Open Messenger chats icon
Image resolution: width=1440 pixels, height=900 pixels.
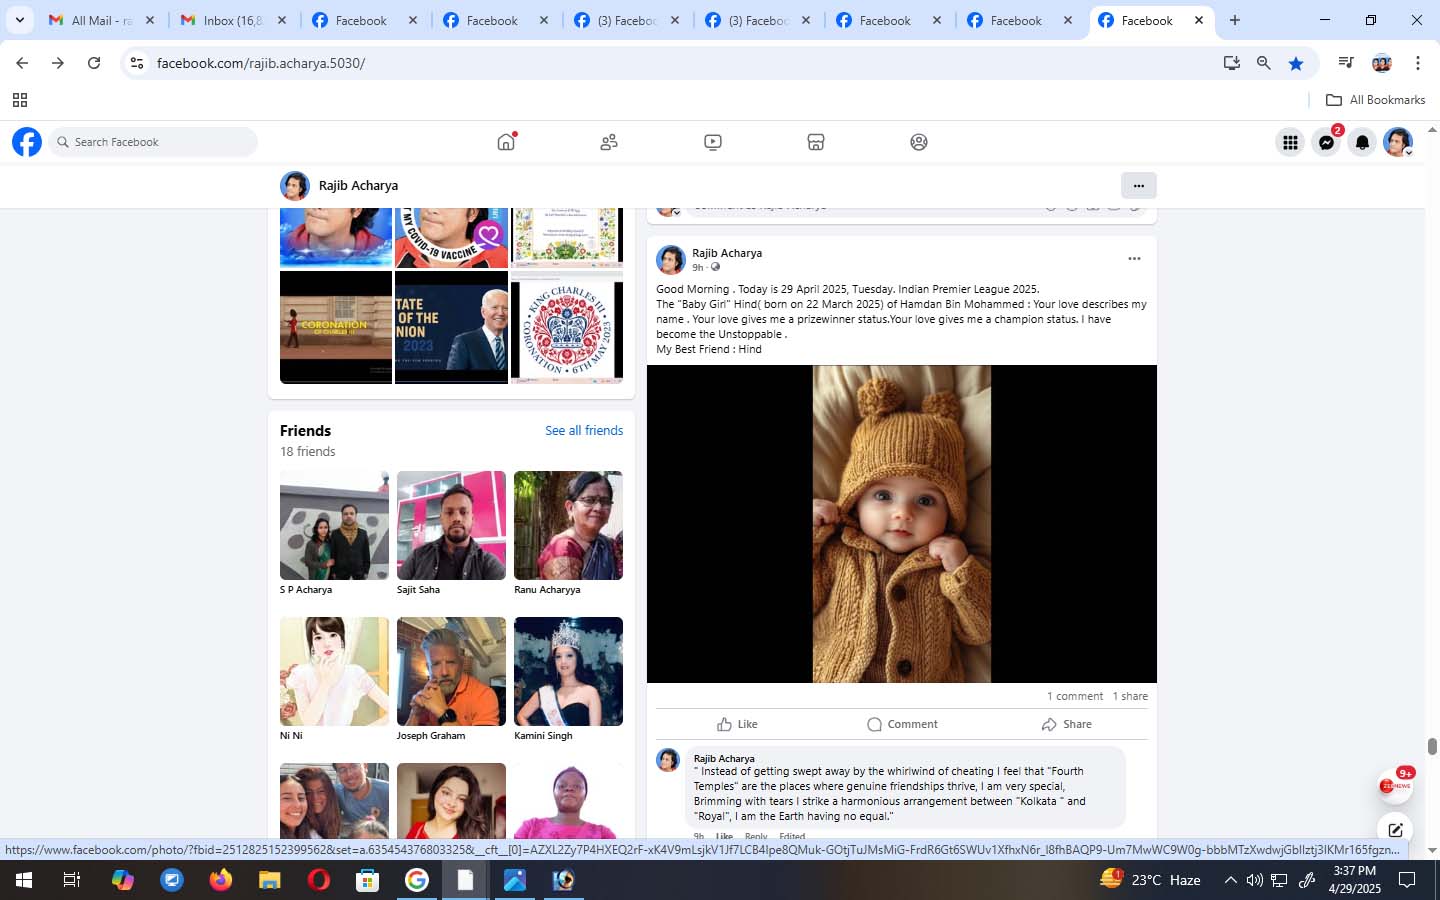coord(1326,142)
